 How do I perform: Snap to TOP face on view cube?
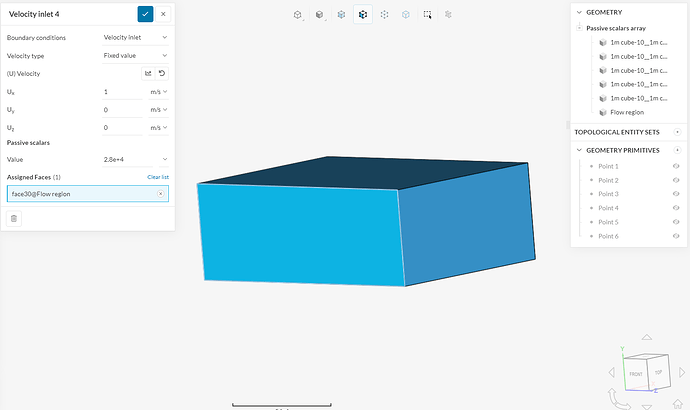[658, 372]
